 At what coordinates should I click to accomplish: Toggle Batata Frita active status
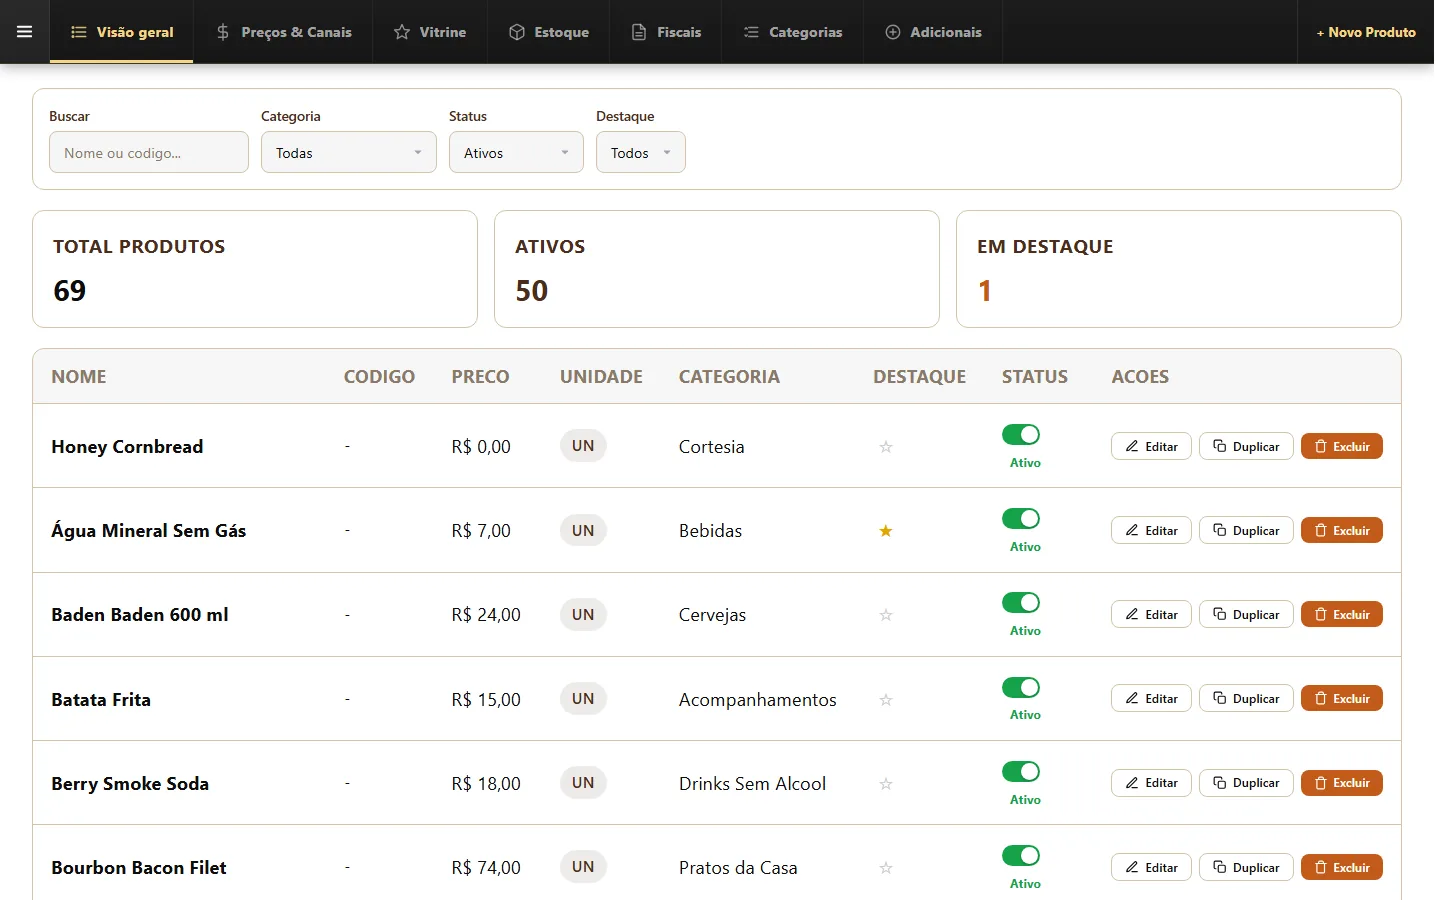coord(1021,687)
